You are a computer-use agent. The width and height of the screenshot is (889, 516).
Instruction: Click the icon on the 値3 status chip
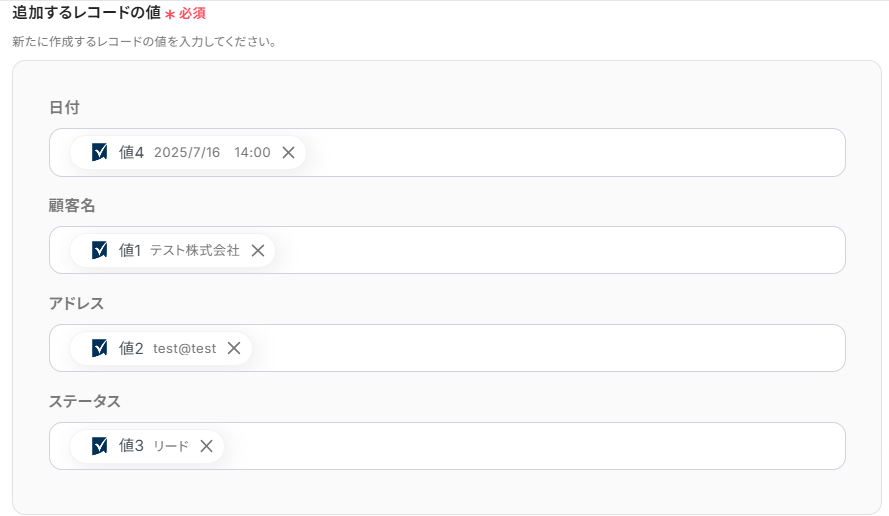[99, 446]
